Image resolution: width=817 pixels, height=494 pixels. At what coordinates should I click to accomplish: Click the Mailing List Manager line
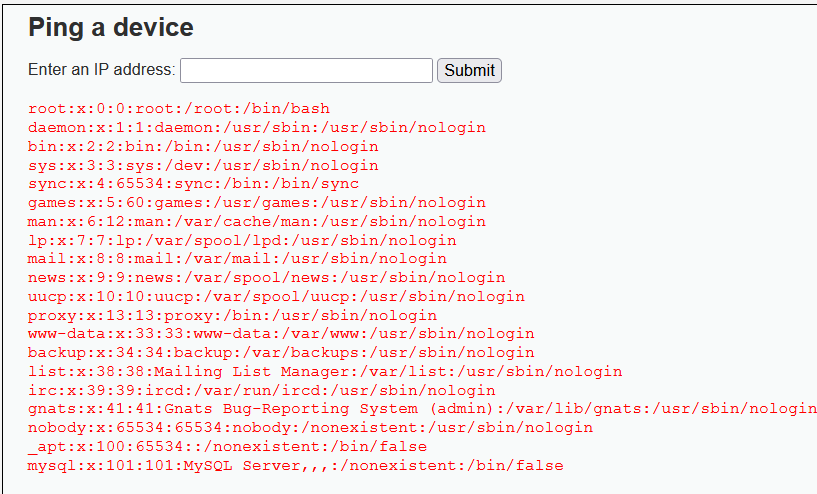click(325, 372)
